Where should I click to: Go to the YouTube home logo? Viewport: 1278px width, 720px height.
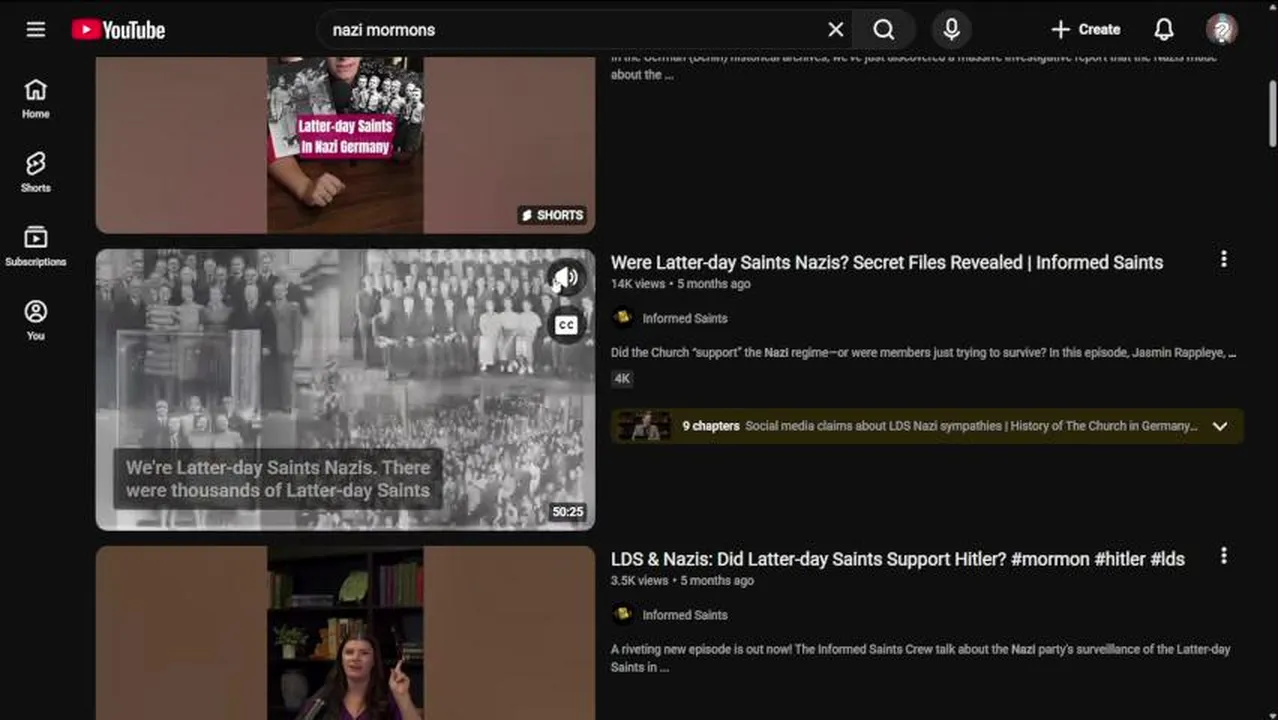(118, 30)
